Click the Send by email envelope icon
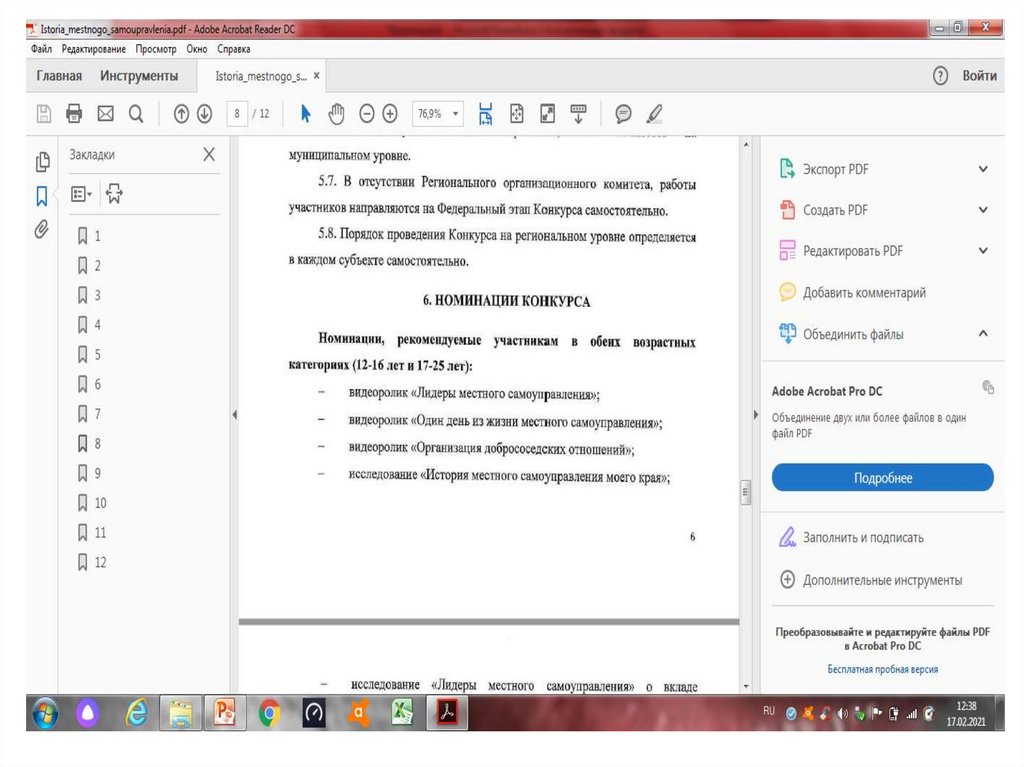Image resolution: width=1024 pixels, height=767 pixels. tap(105, 114)
